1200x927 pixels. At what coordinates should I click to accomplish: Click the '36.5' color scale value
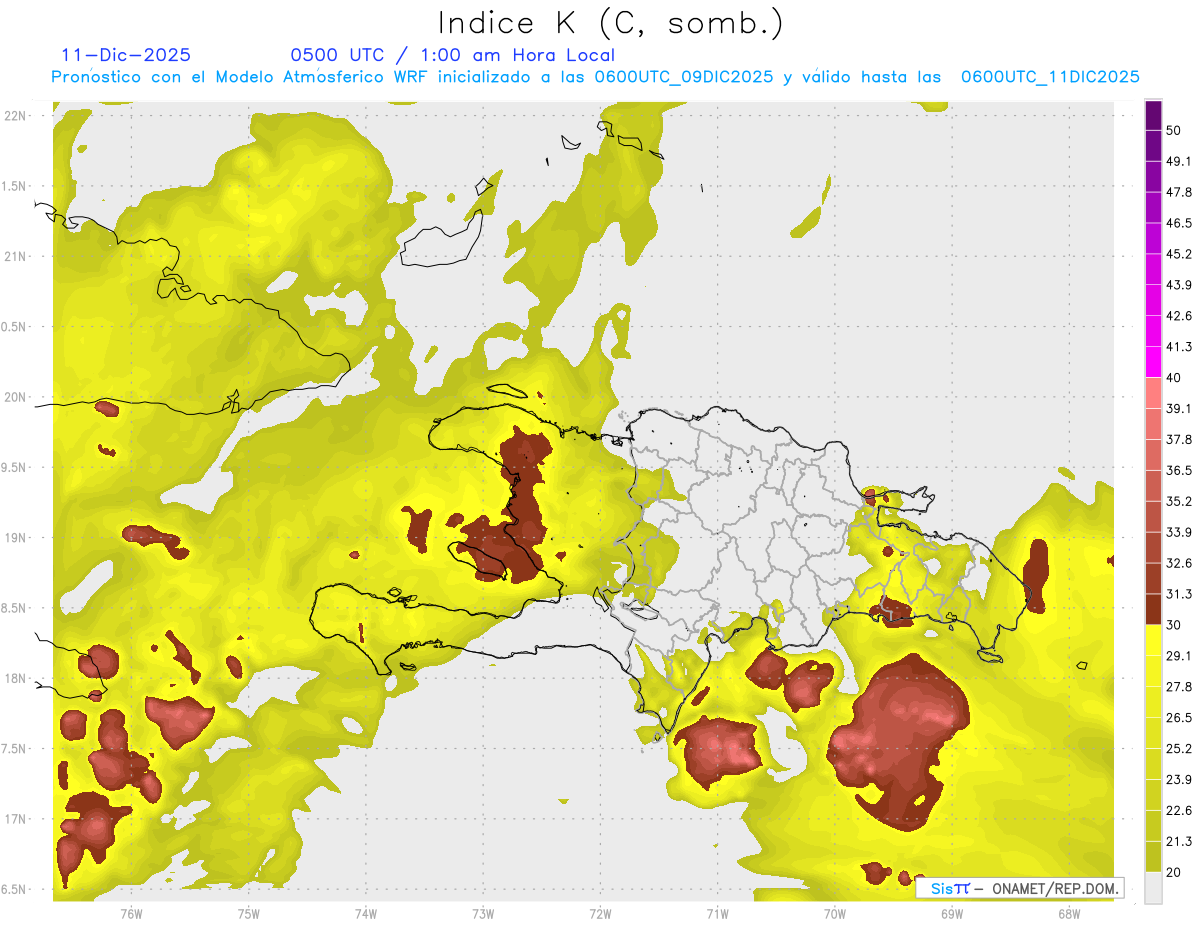click(1180, 470)
